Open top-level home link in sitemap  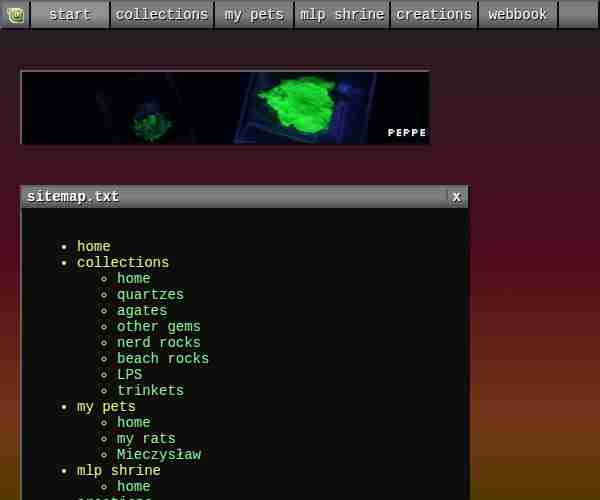click(94, 247)
